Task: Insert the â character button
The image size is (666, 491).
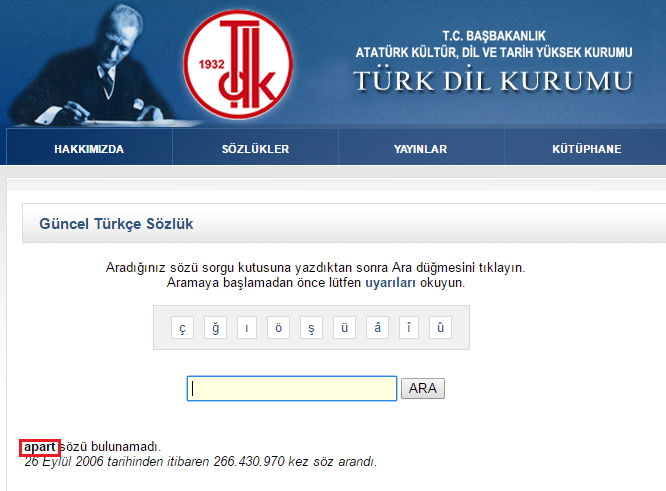Action: click(377, 327)
